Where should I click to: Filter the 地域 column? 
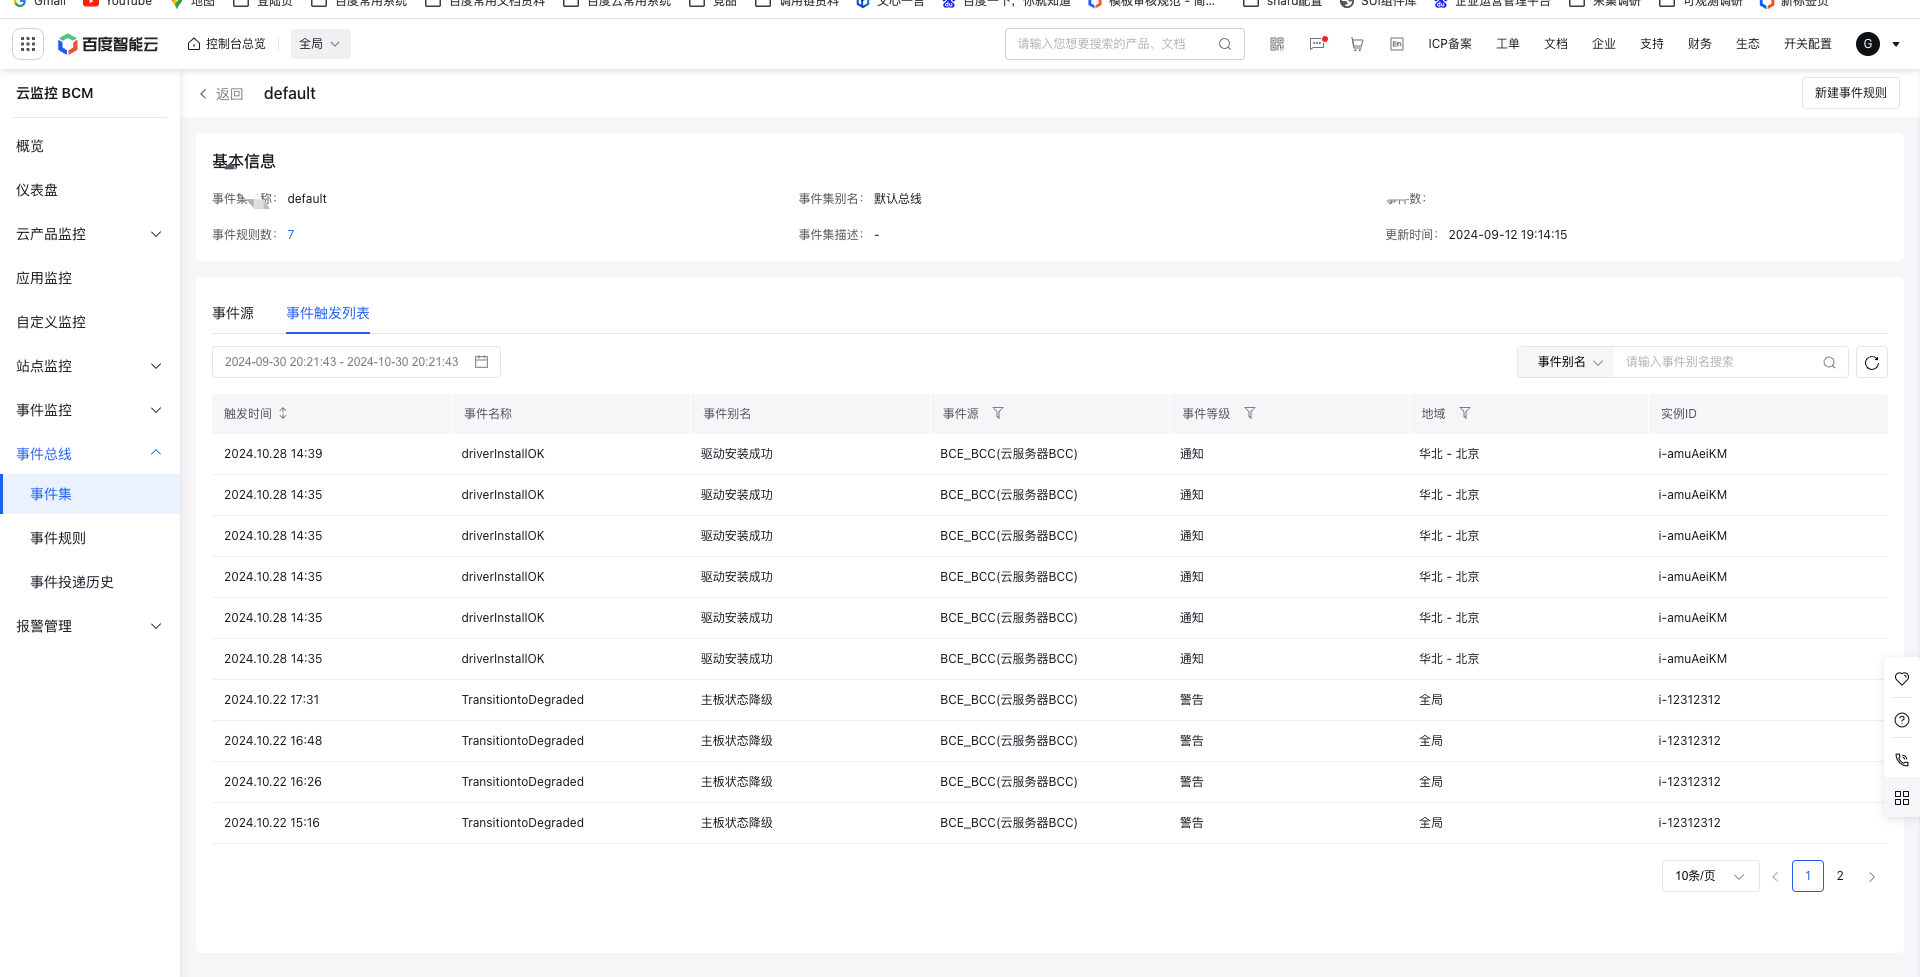(x=1465, y=413)
